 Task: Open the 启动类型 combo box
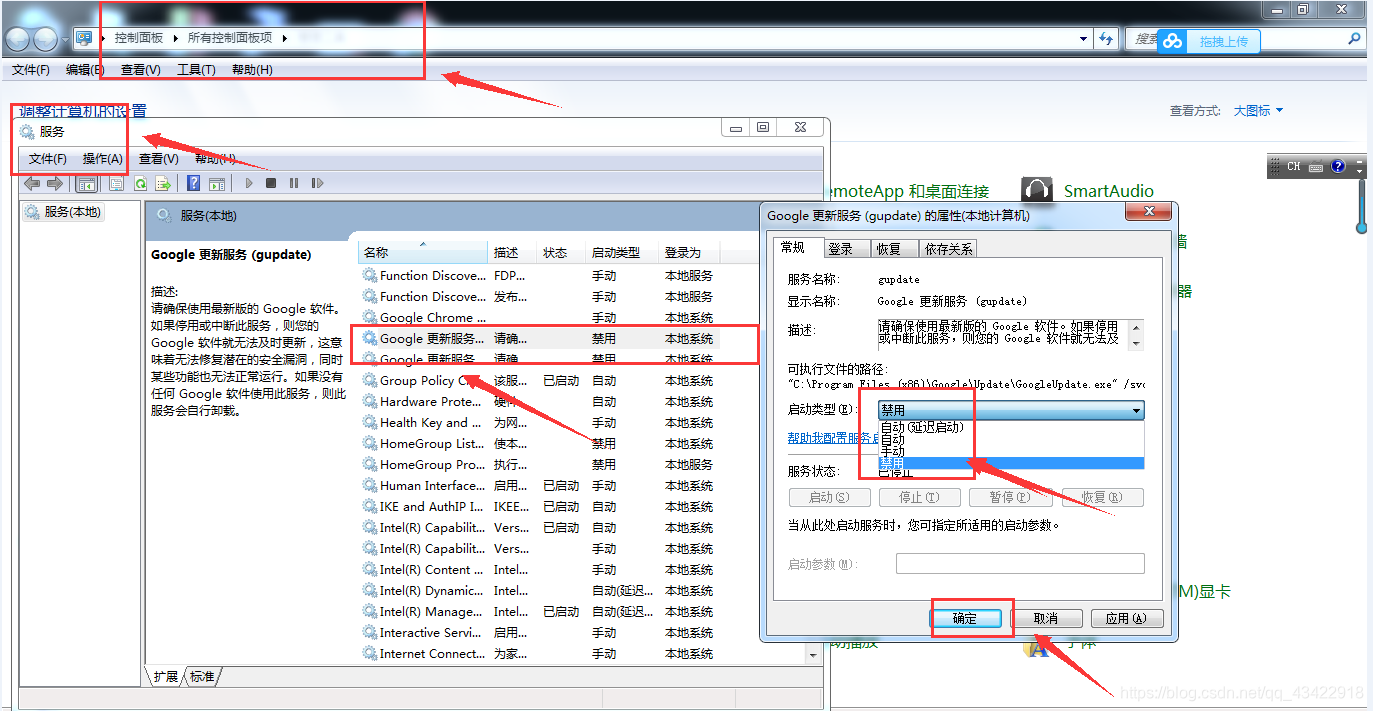point(1011,410)
